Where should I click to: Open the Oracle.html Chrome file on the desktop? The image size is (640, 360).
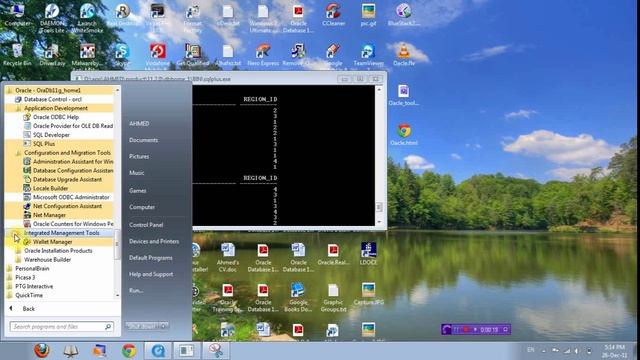click(x=404, y=135)
